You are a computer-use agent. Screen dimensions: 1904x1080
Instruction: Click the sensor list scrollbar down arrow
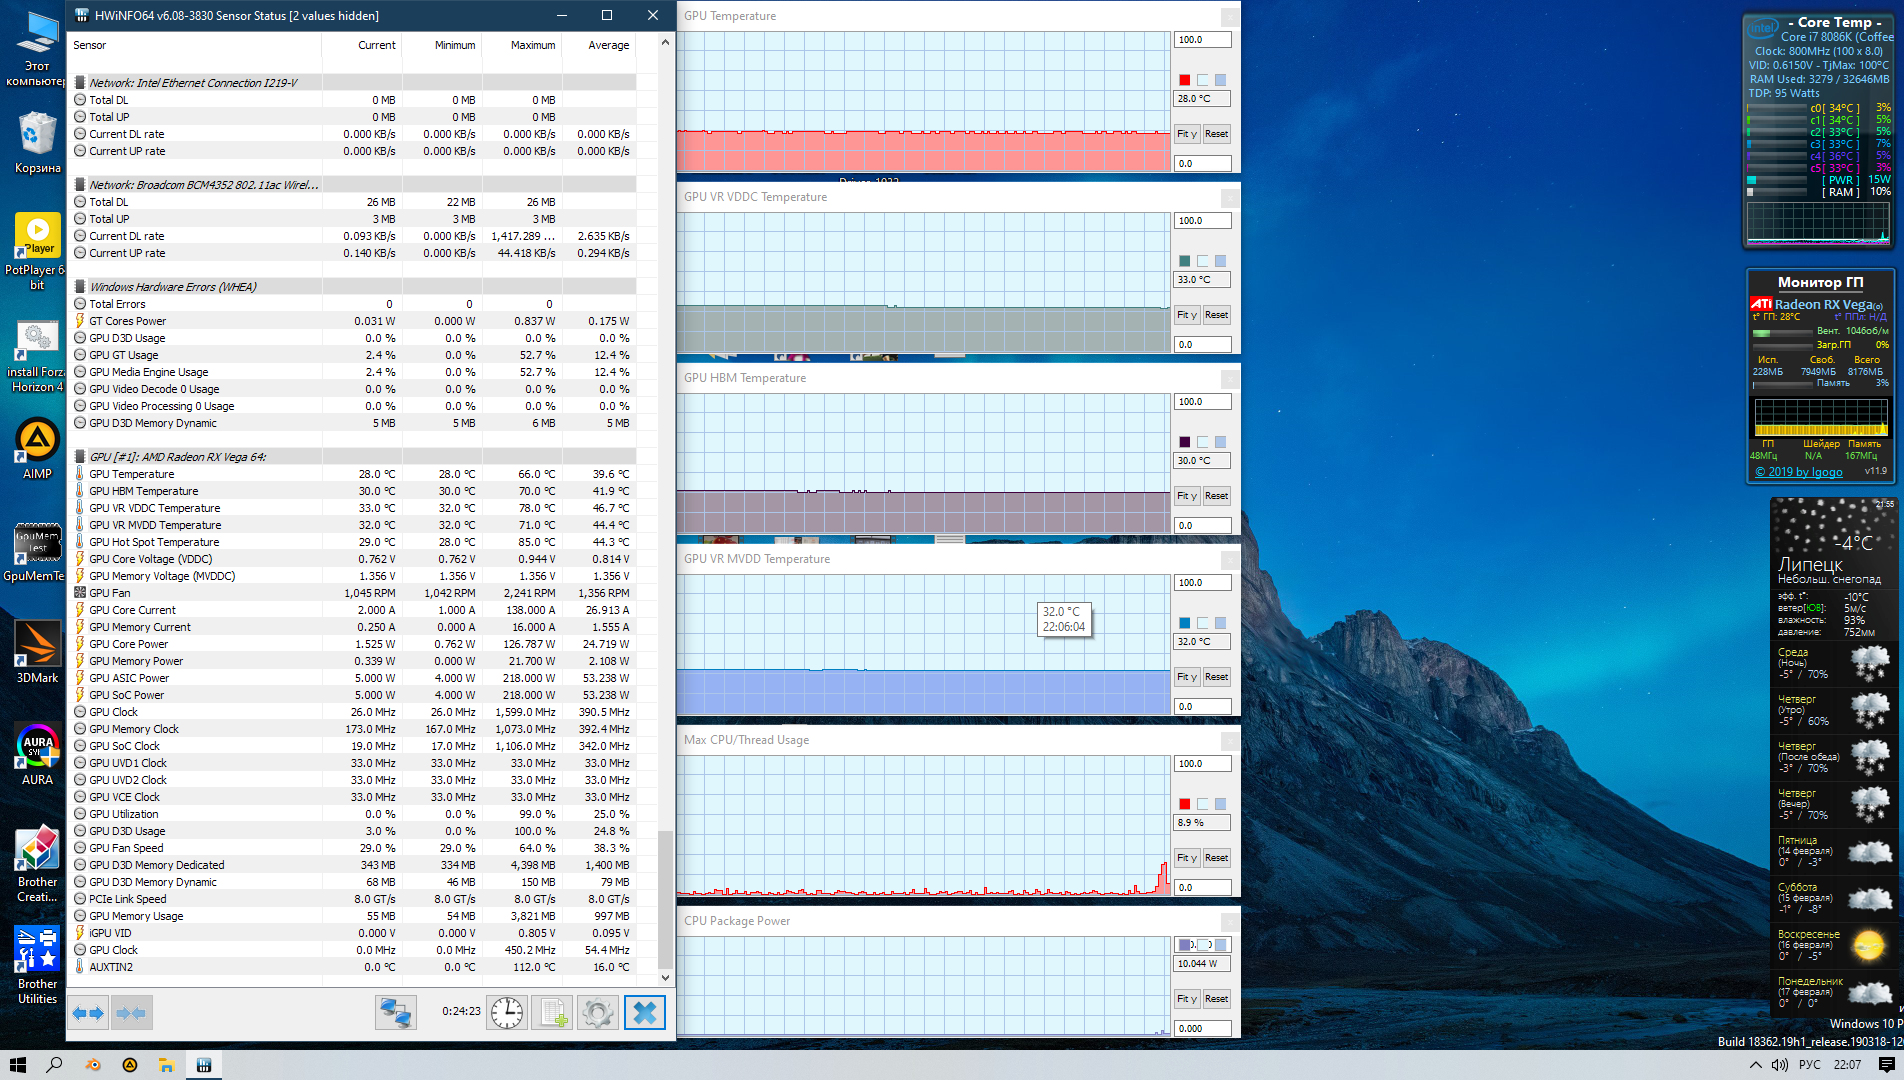(x=666, y=977)
